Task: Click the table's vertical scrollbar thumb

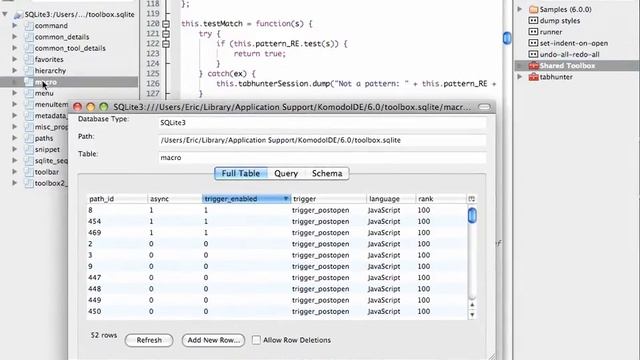Action: tap(472, 215)
